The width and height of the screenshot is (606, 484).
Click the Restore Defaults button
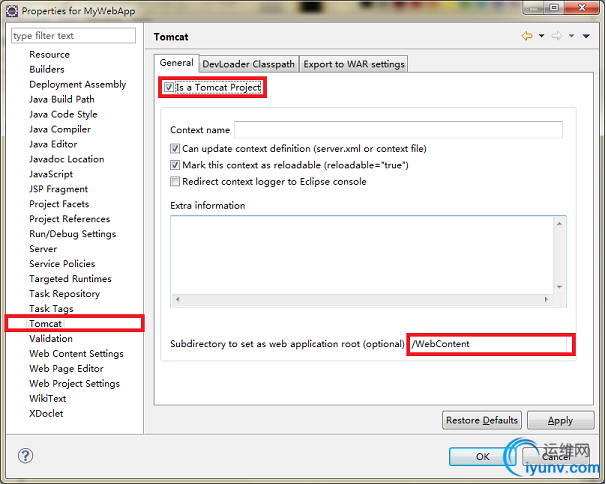tap(482, 420)
